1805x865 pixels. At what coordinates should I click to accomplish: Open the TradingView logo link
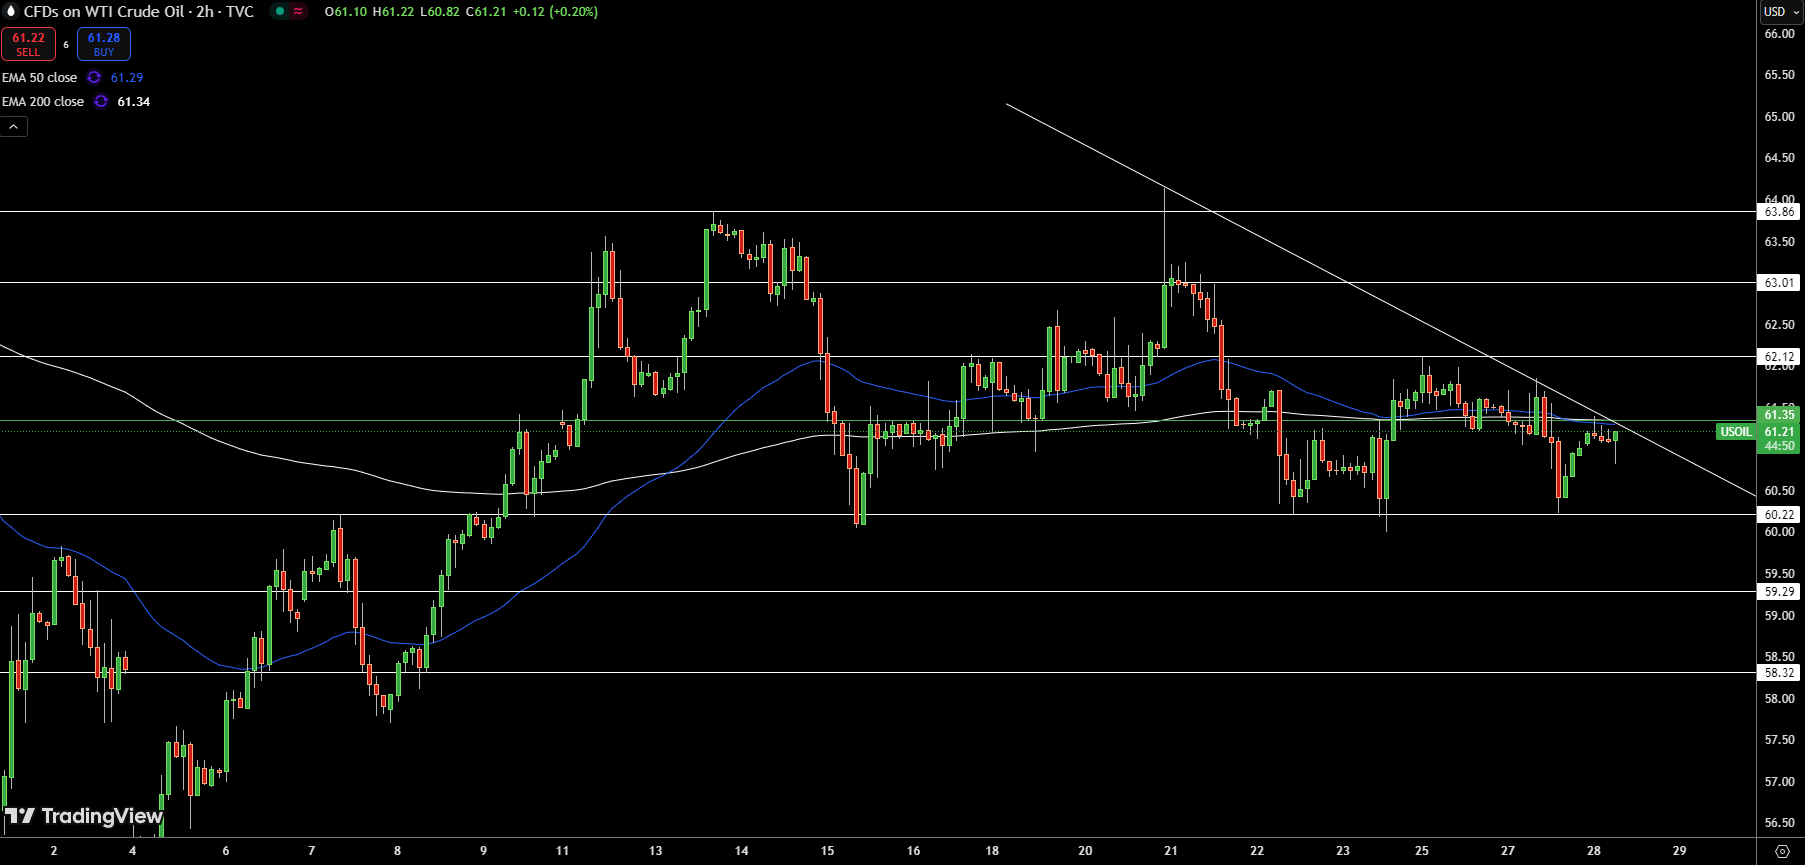tap(84, 816)
